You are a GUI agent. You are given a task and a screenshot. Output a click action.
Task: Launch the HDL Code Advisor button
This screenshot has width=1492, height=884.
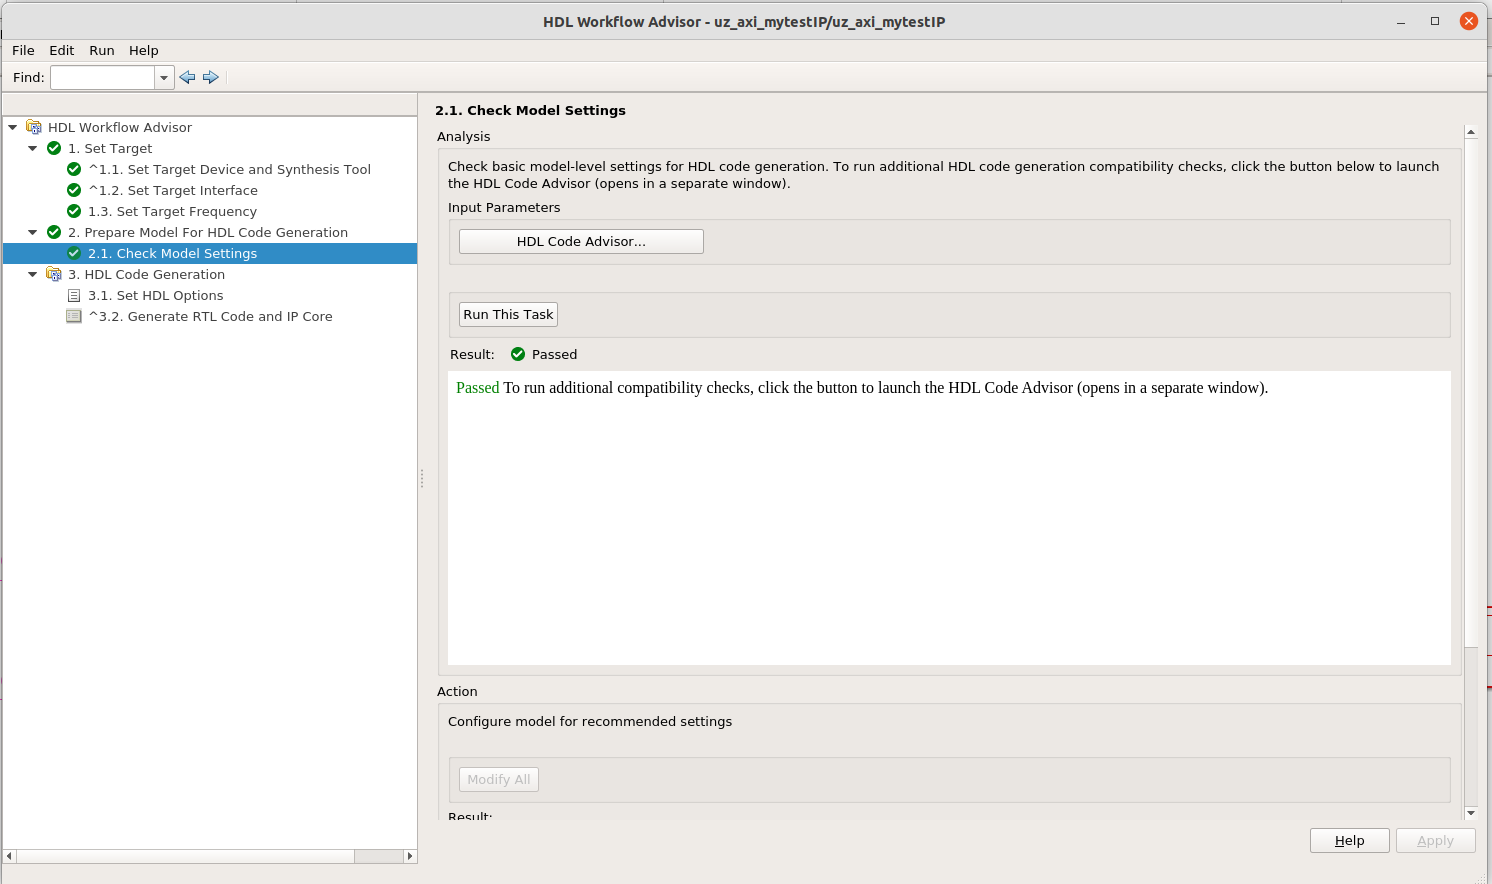pyautogui.click(x=581, y=241)
